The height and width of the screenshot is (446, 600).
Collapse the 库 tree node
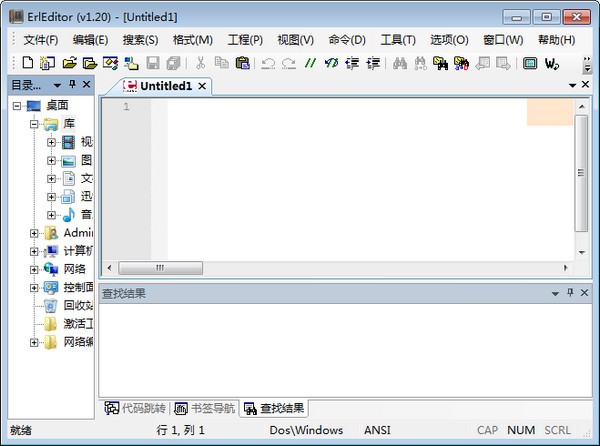pos(35,124)
